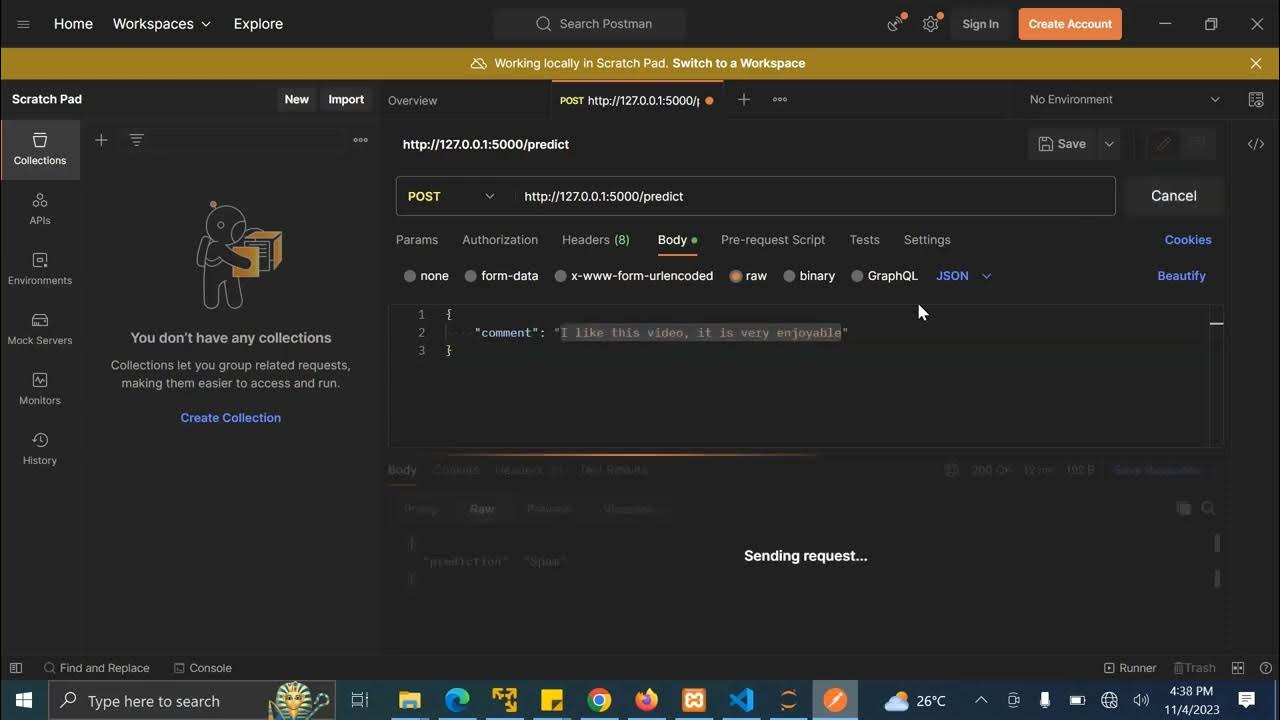Click the Create Account button
Image resolution: width=1280 pixels, height=720 pixels.
point(1070,24)
